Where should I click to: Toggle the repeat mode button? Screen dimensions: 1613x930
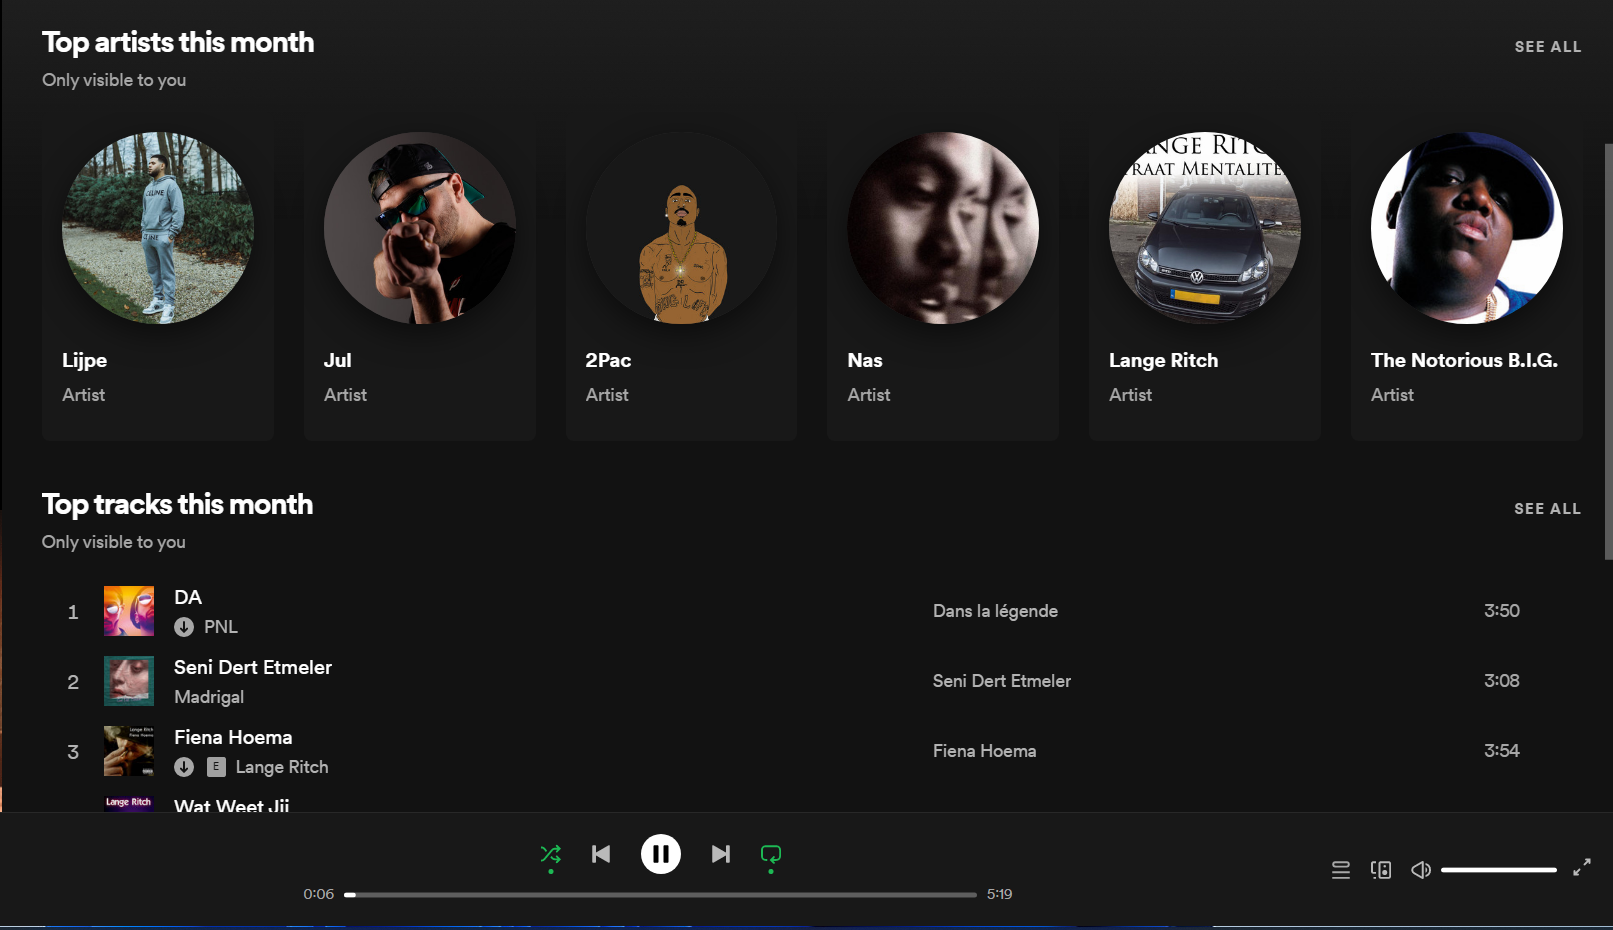pos(770,854)
